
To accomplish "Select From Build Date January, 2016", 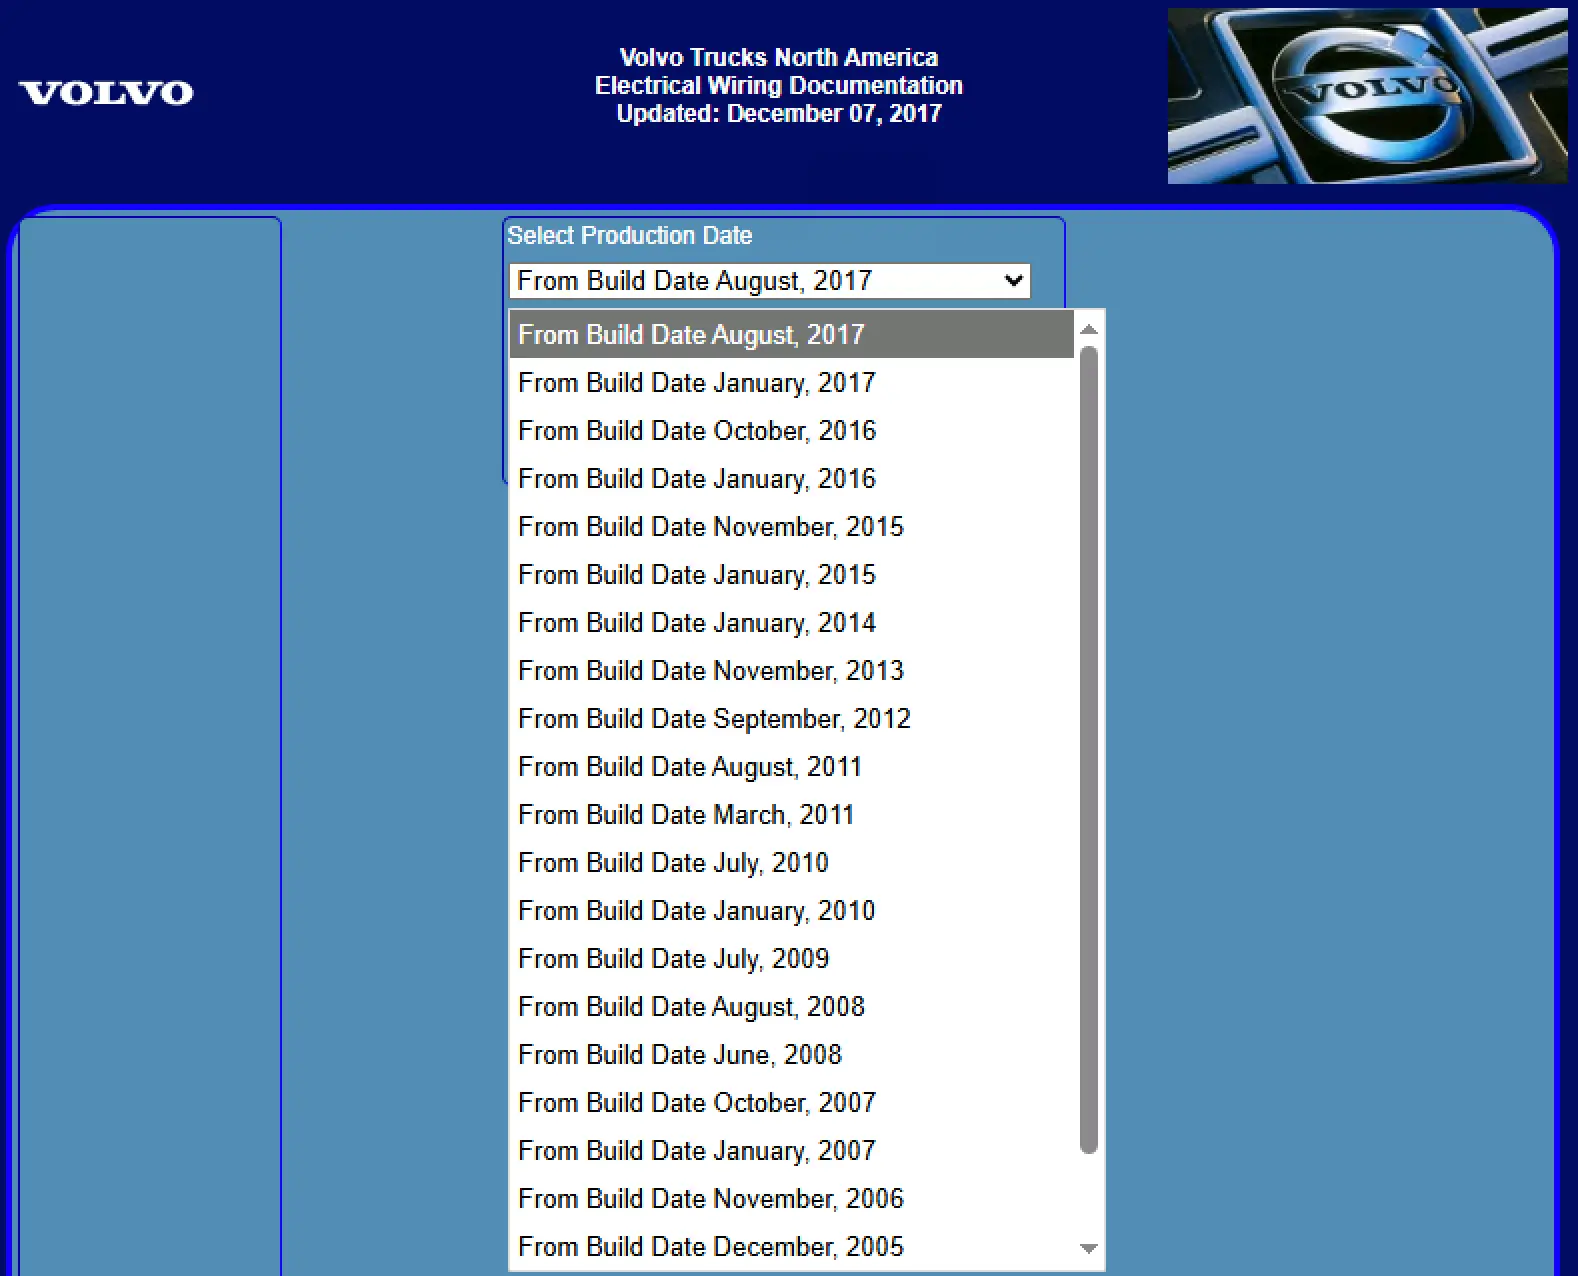I will (791, 478).
